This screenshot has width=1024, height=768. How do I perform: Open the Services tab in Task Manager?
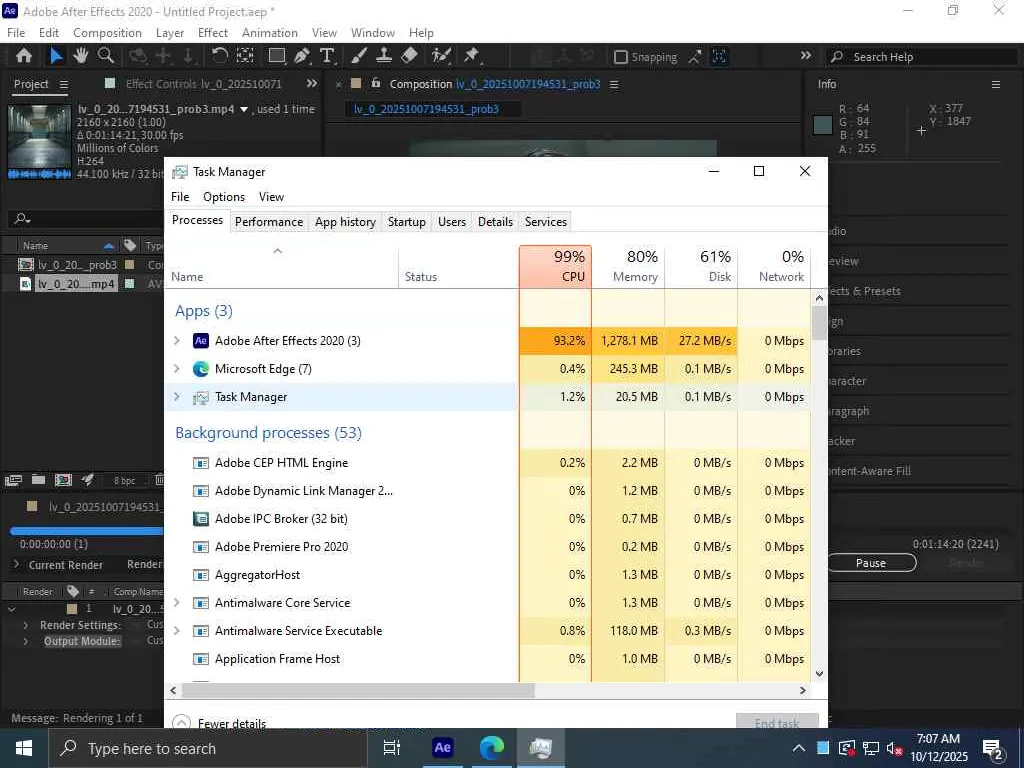click(x=546, y=222)
